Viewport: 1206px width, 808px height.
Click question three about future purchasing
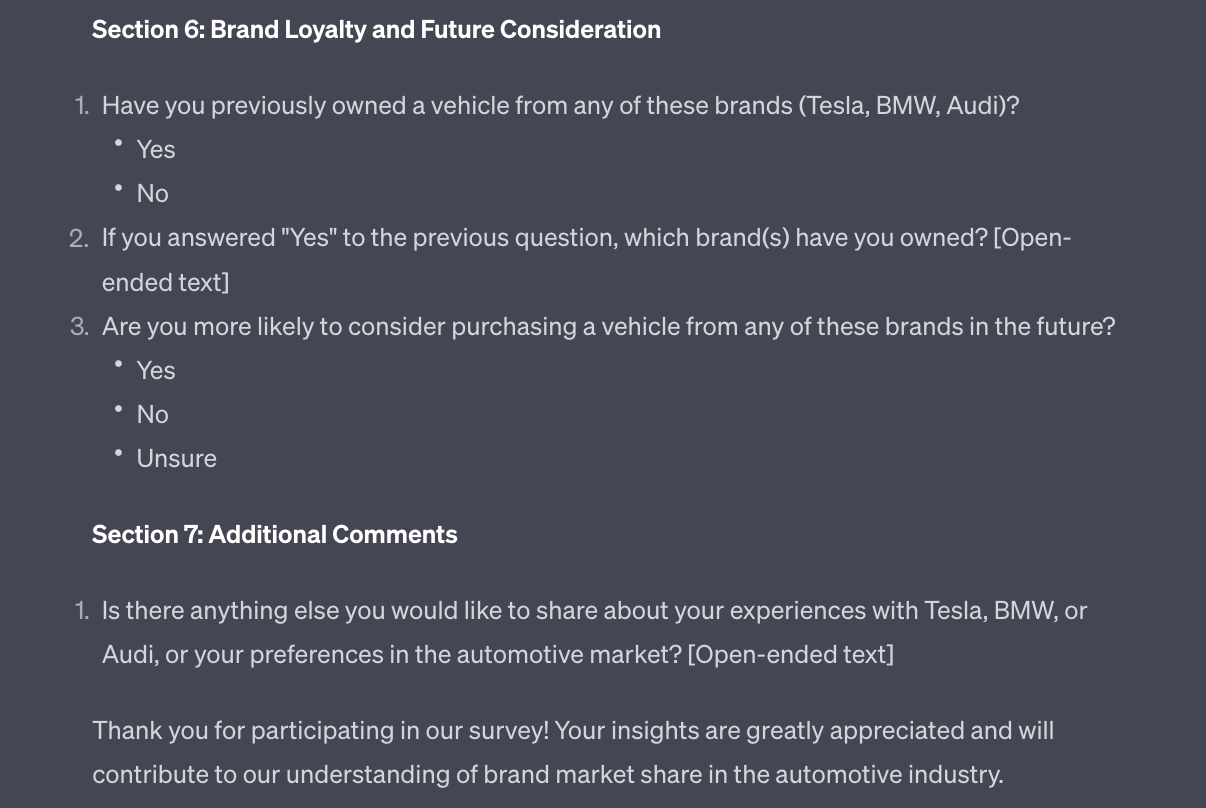(x=608, y=326)
